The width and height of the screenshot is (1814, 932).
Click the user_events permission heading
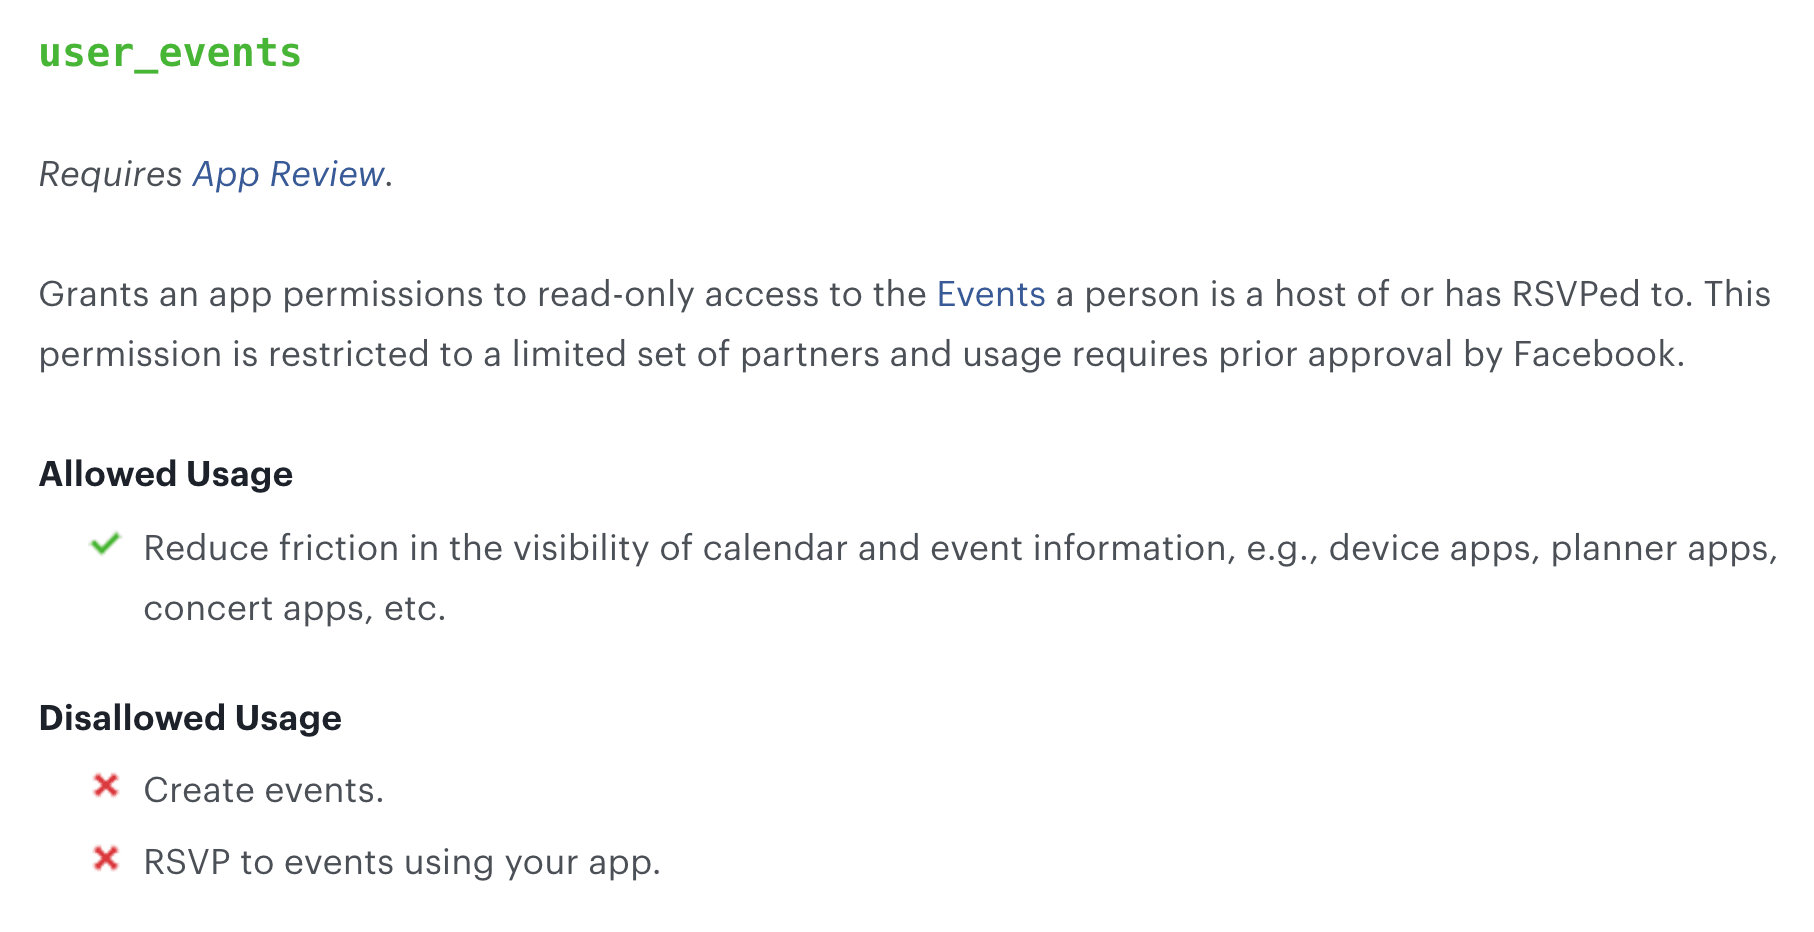170,53
